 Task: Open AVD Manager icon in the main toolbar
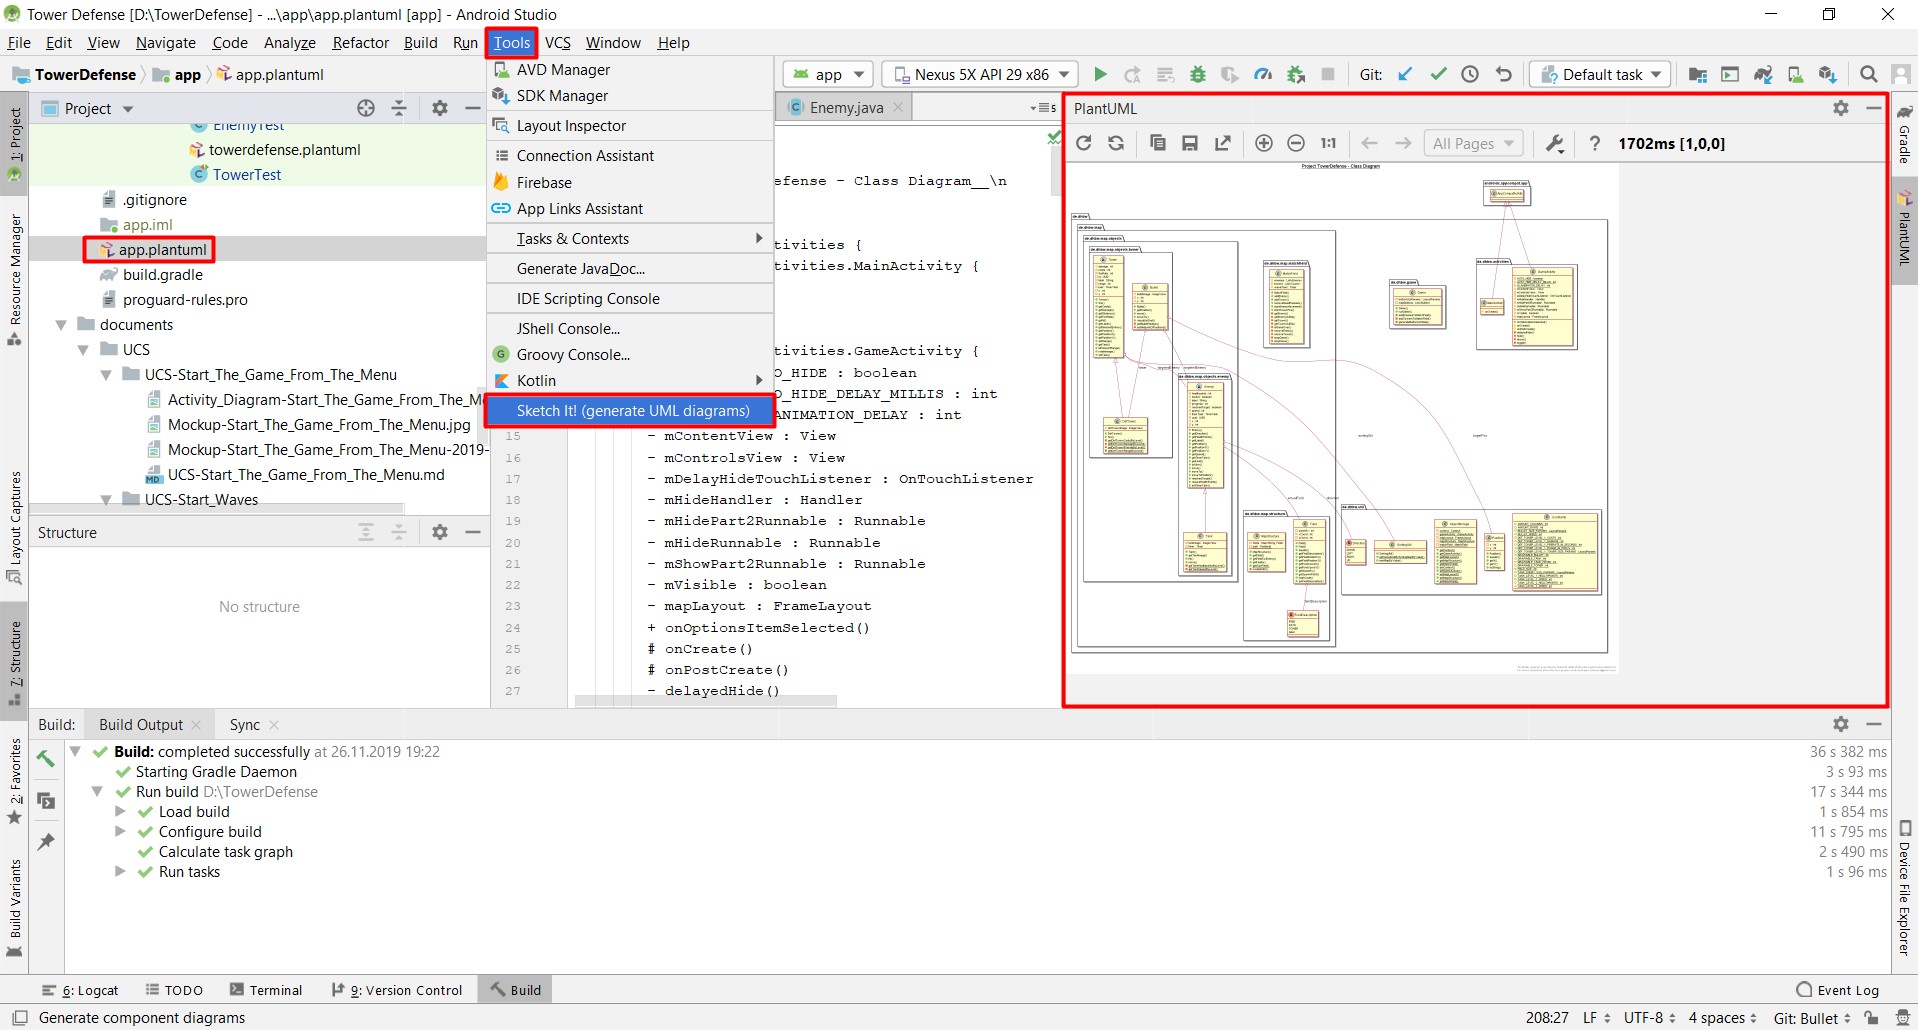coord(1795,74)
